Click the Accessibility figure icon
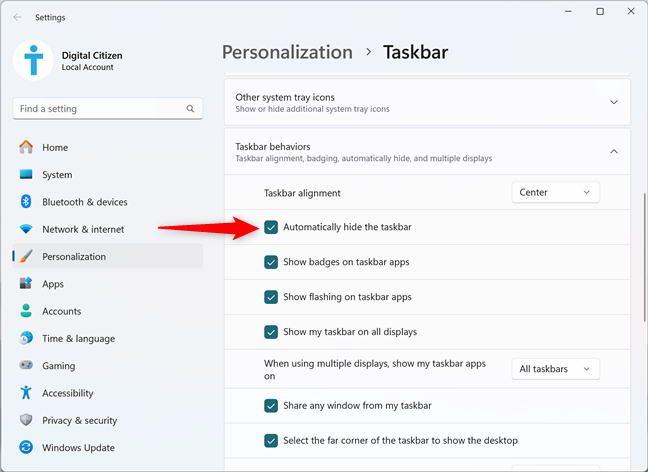Viewport: 648px width, 472px height. point(26,393)
